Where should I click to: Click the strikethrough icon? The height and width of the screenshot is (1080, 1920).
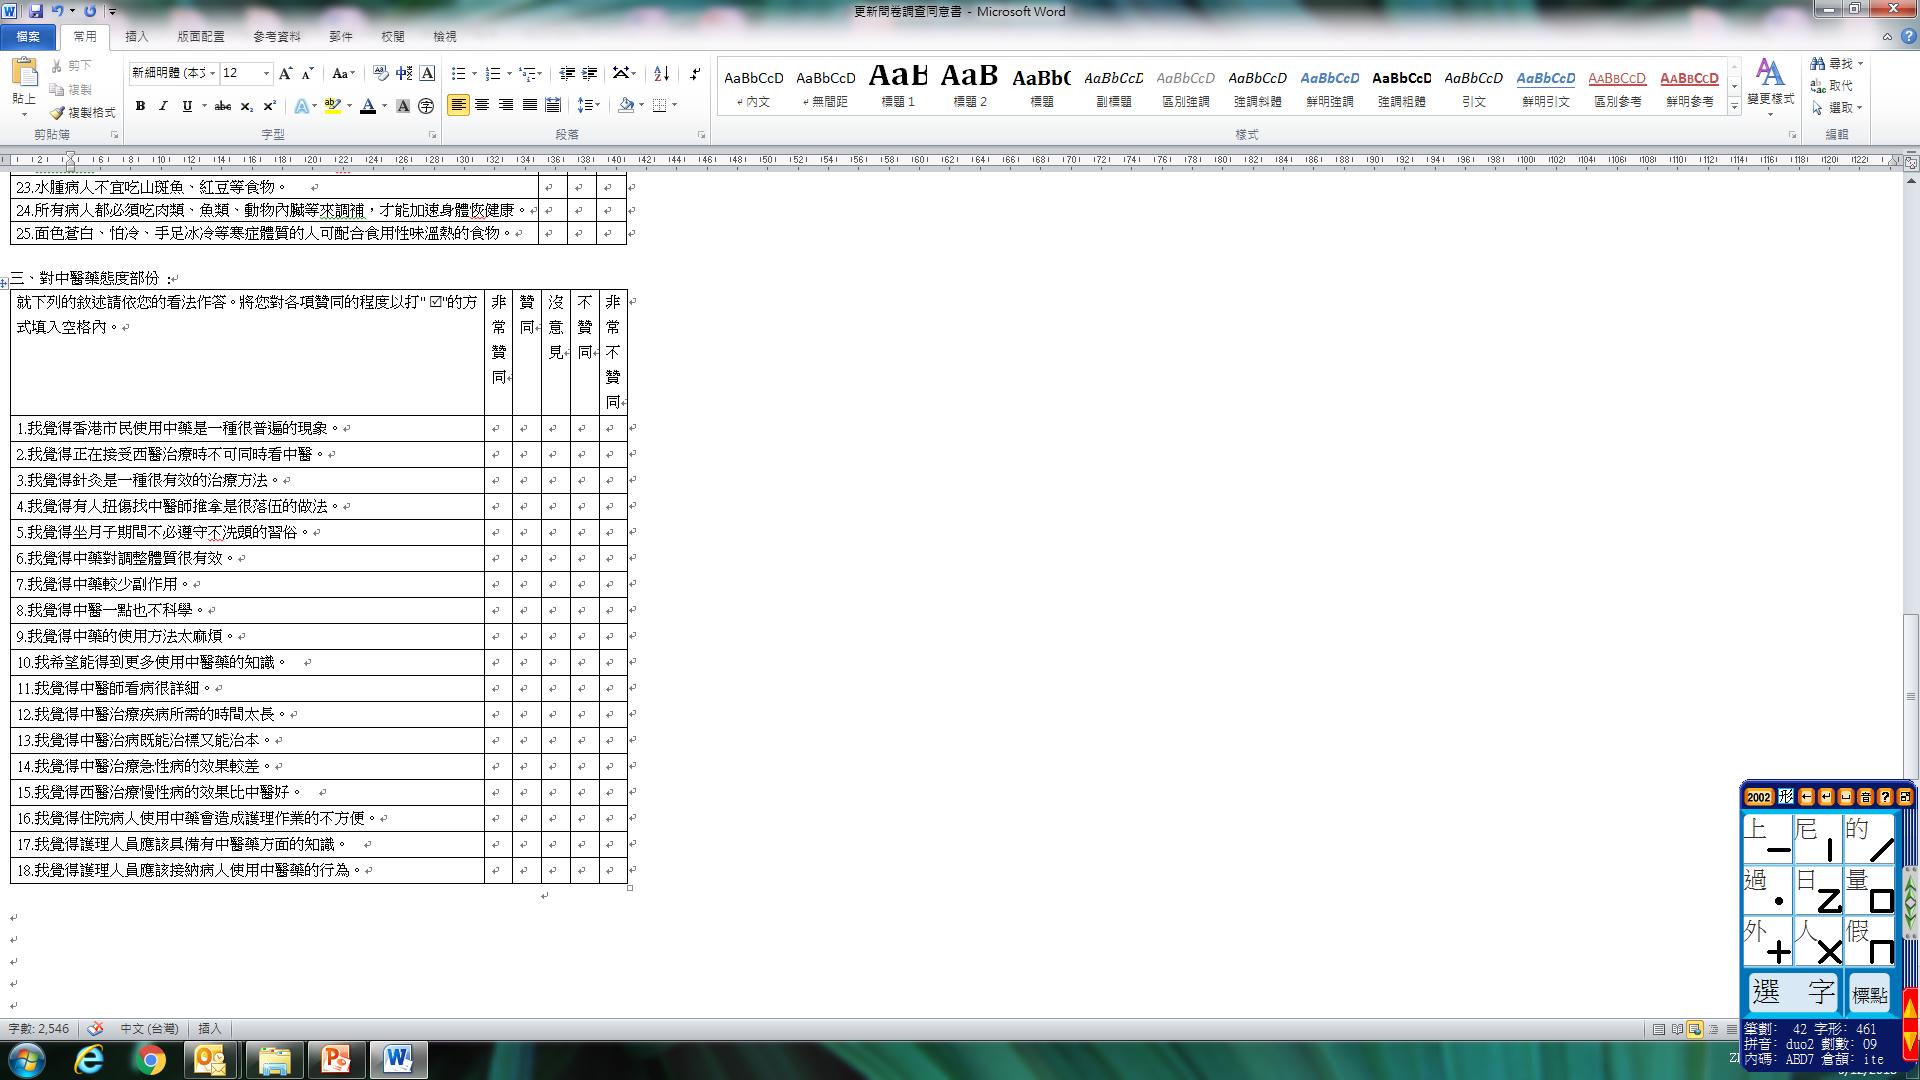(222, 106)
